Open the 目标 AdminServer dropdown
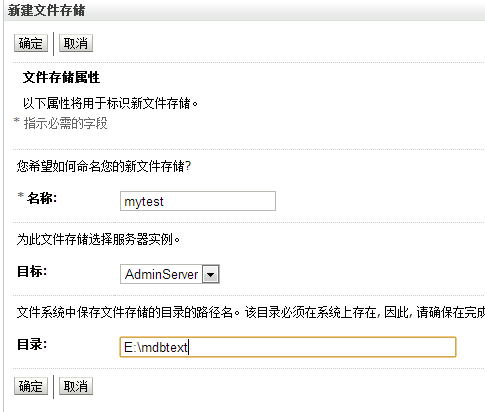485x412 pixels. click(x=170, y=274)
